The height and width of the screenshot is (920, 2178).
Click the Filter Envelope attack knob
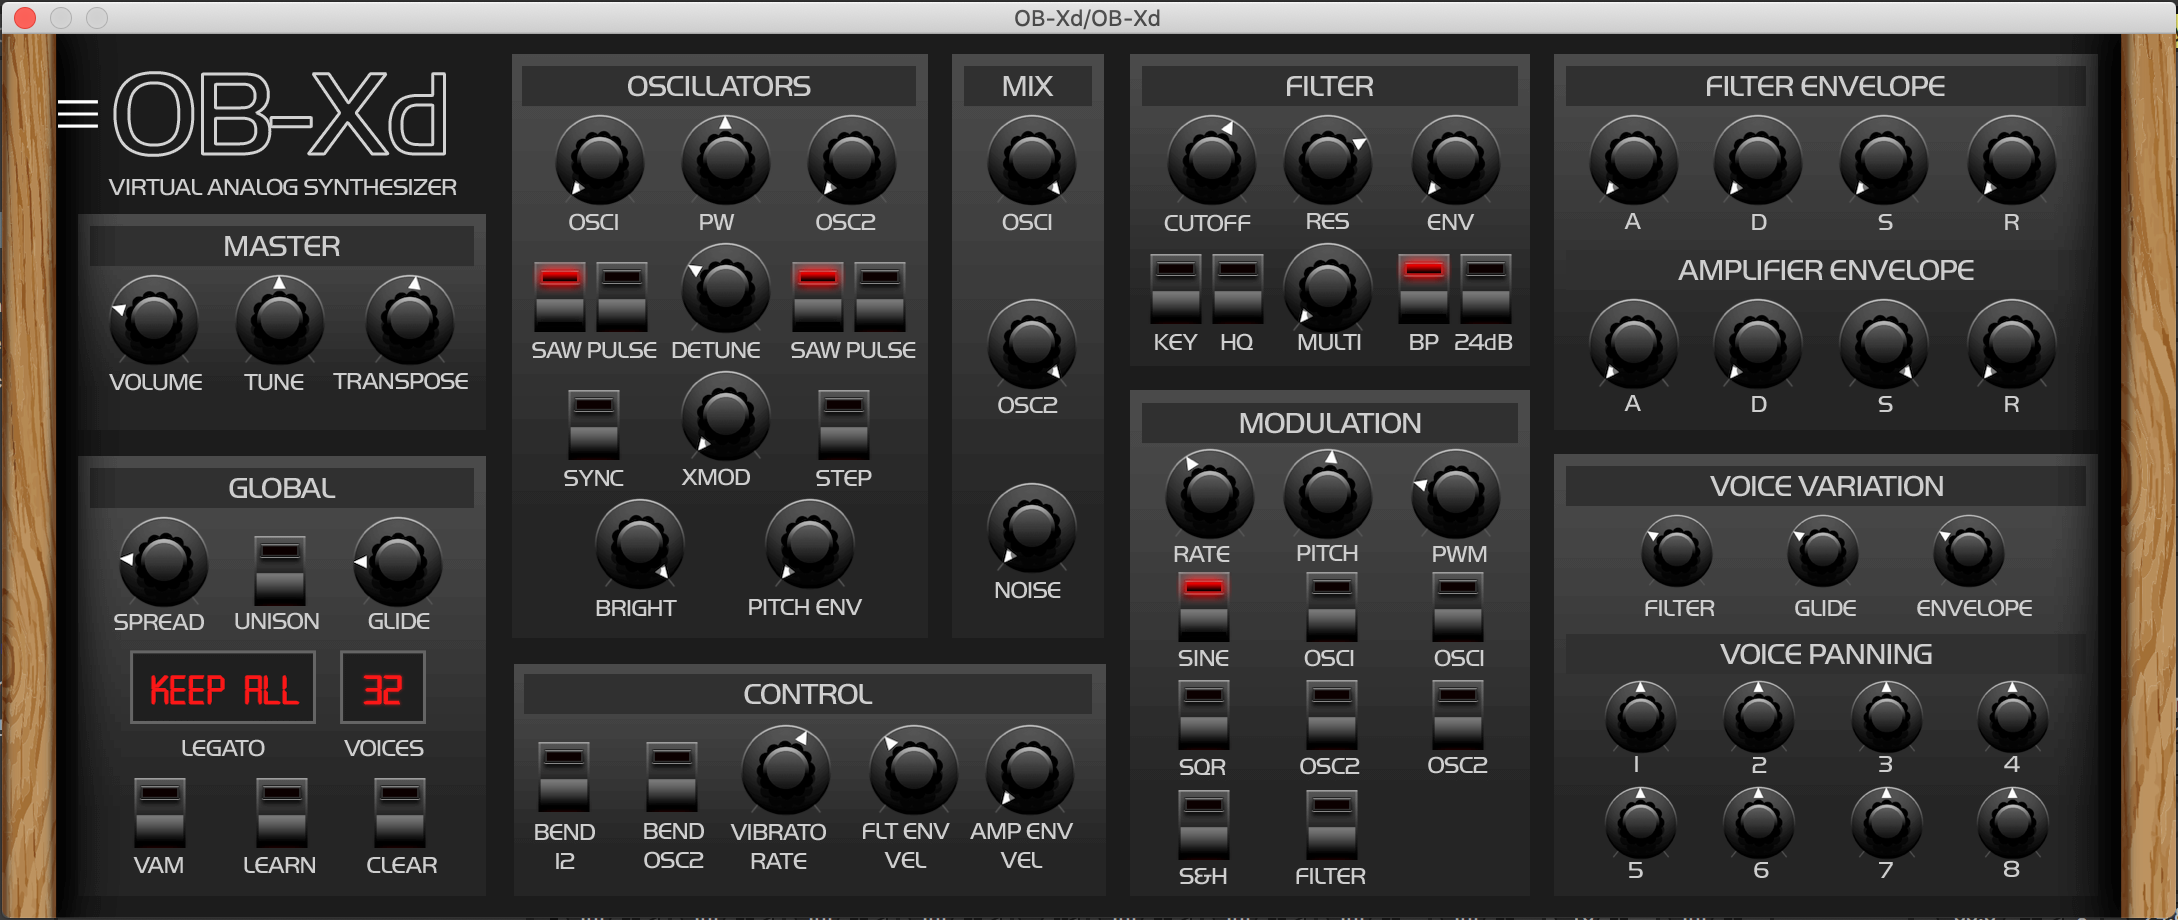pyautogui.click(x=1633, y=160)
